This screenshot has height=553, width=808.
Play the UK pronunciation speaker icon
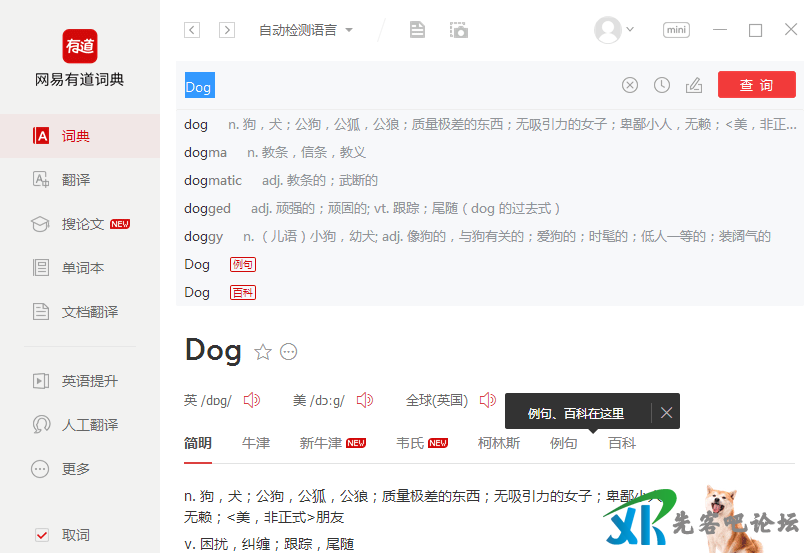pos(251,400)
